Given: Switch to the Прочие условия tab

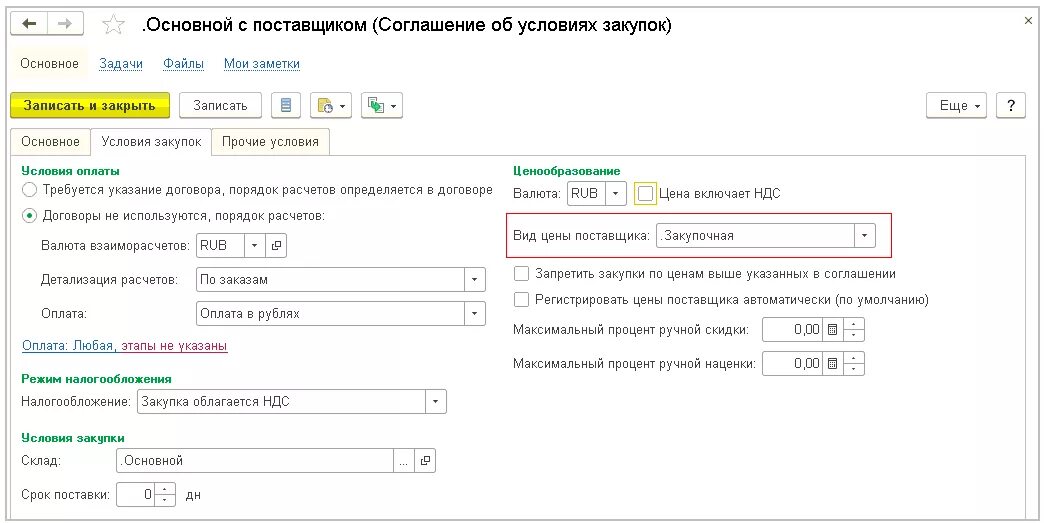Looking at the screenshot, I should pyautogui.click(x=270, y=142).
